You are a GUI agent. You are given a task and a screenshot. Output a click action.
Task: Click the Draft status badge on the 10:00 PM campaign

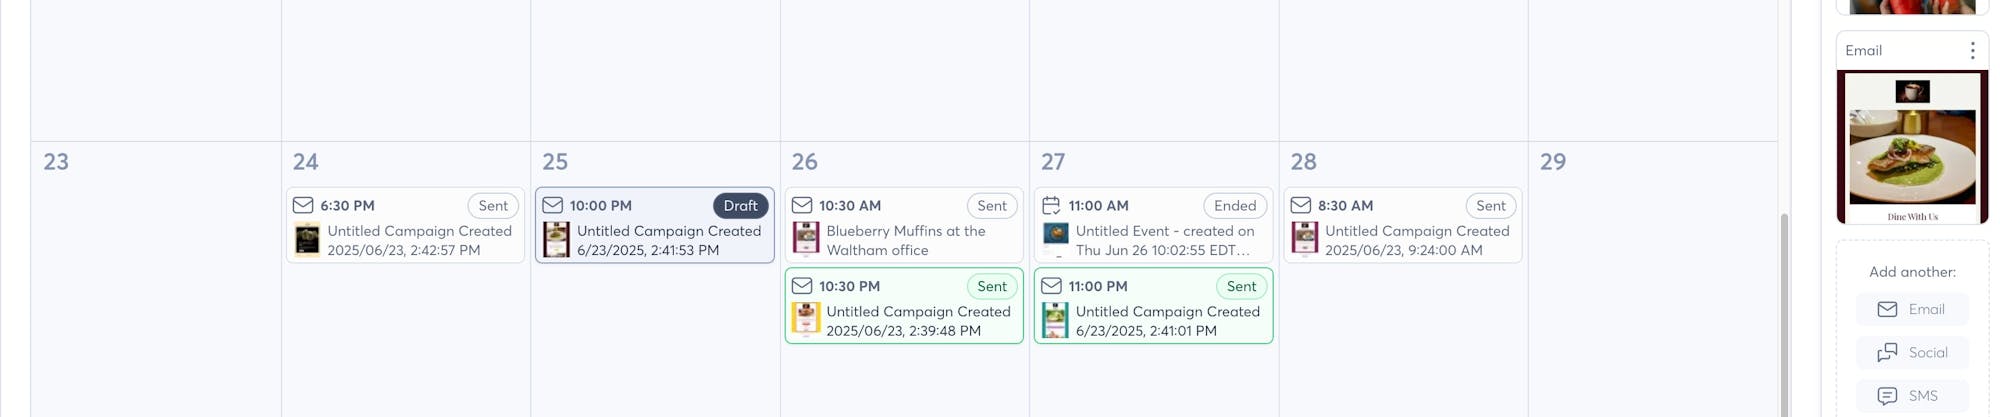coord(740,206)
